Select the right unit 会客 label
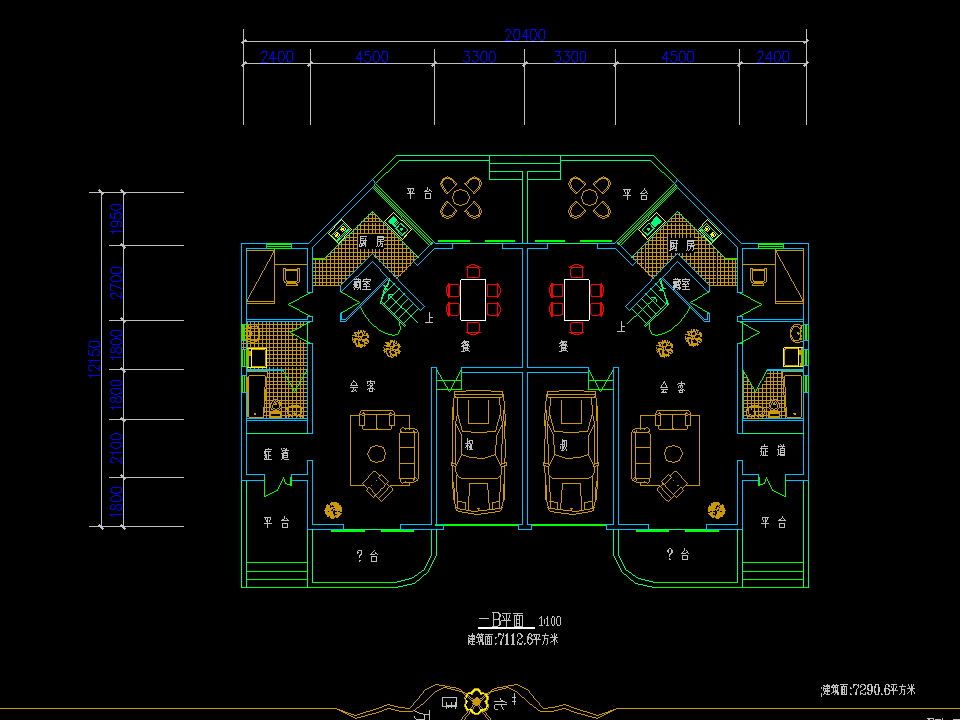960x720 pixels. (672, 388)
